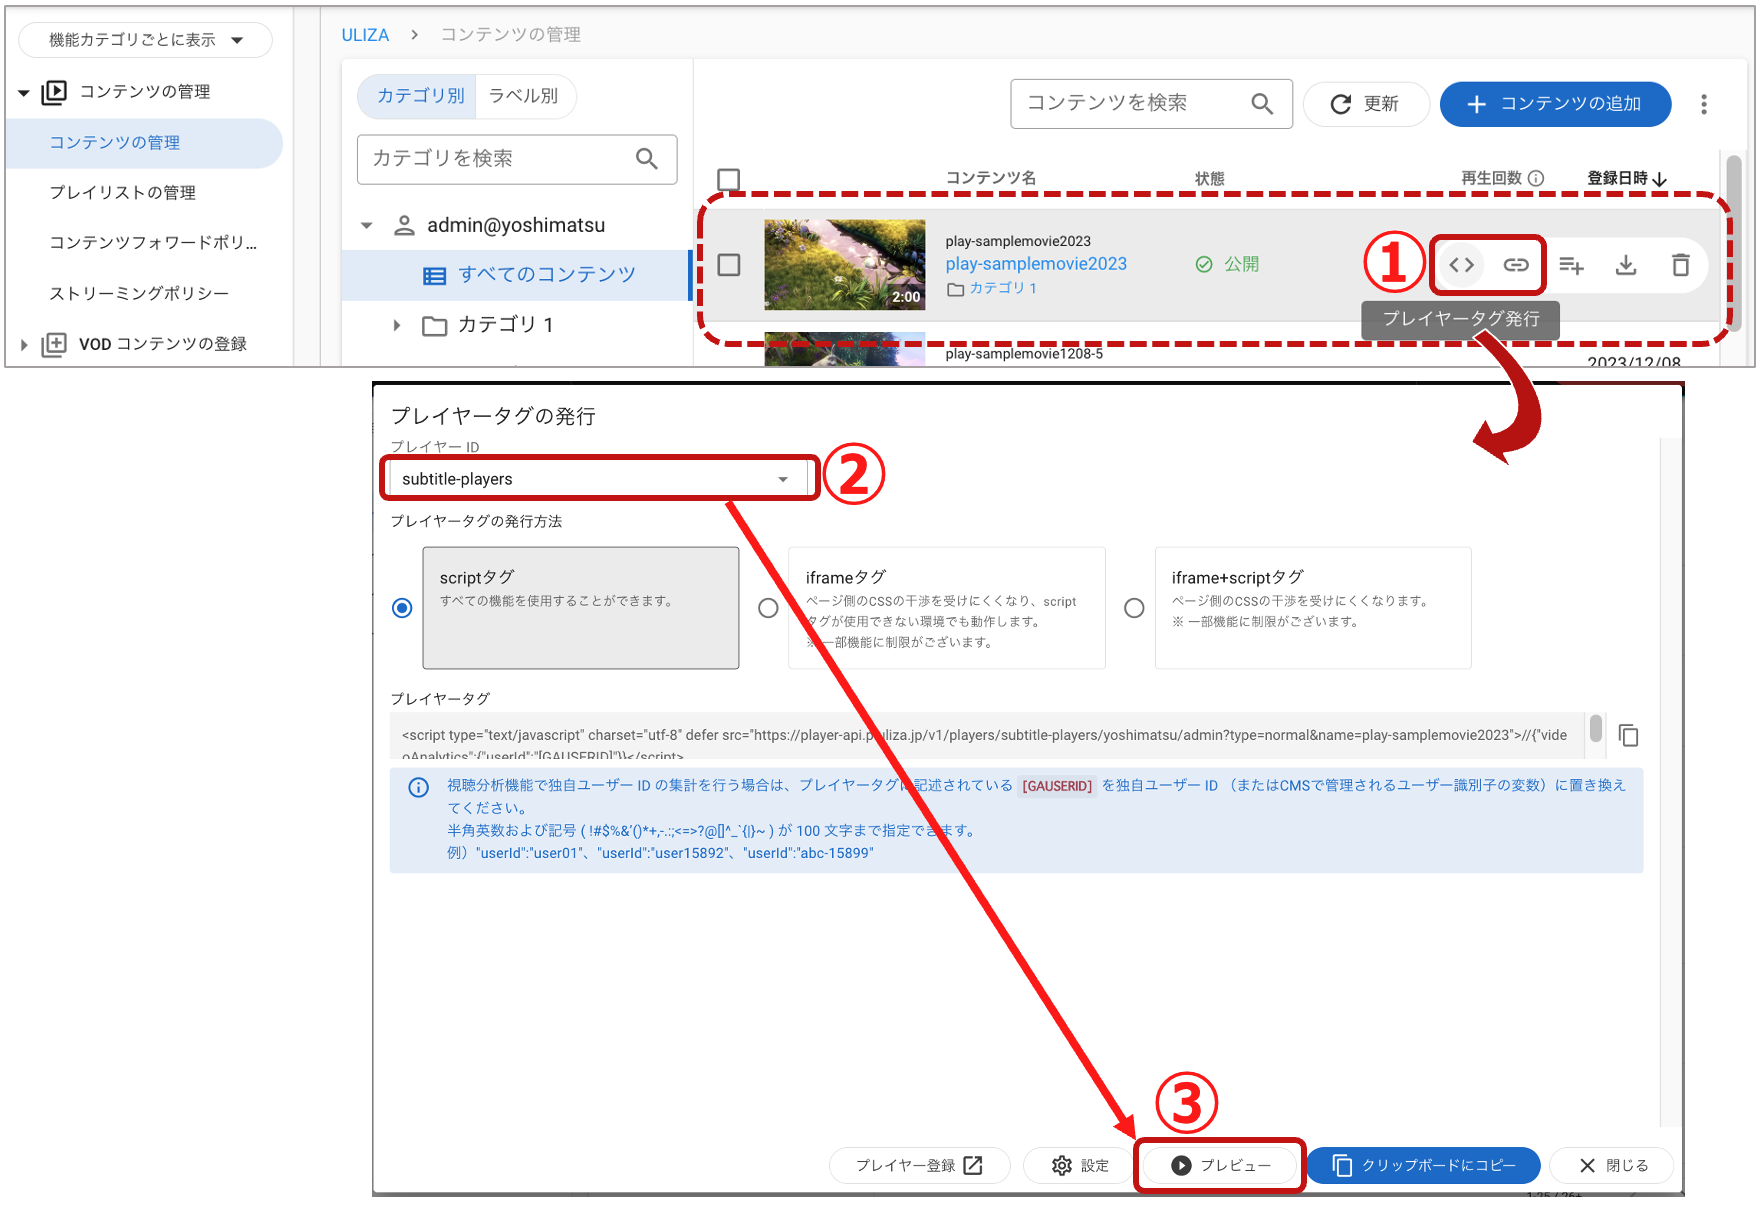The height and width of the screenshot is (1206, 1764).
Task: Click the info icon in blue notice
Action: [419, 788]
